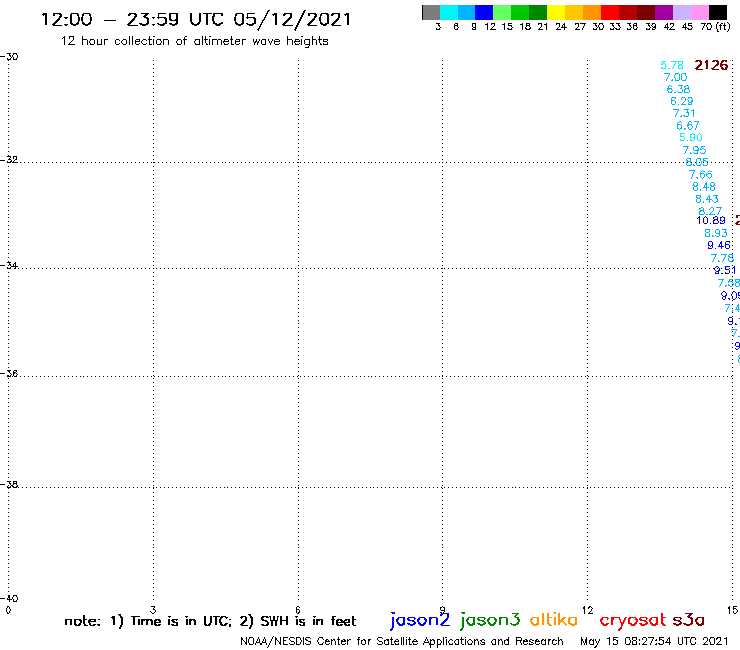Viewport: 740px width, 650px height.
Task: Click the -38 latitude axis label
Action: [x=9, y=484]
